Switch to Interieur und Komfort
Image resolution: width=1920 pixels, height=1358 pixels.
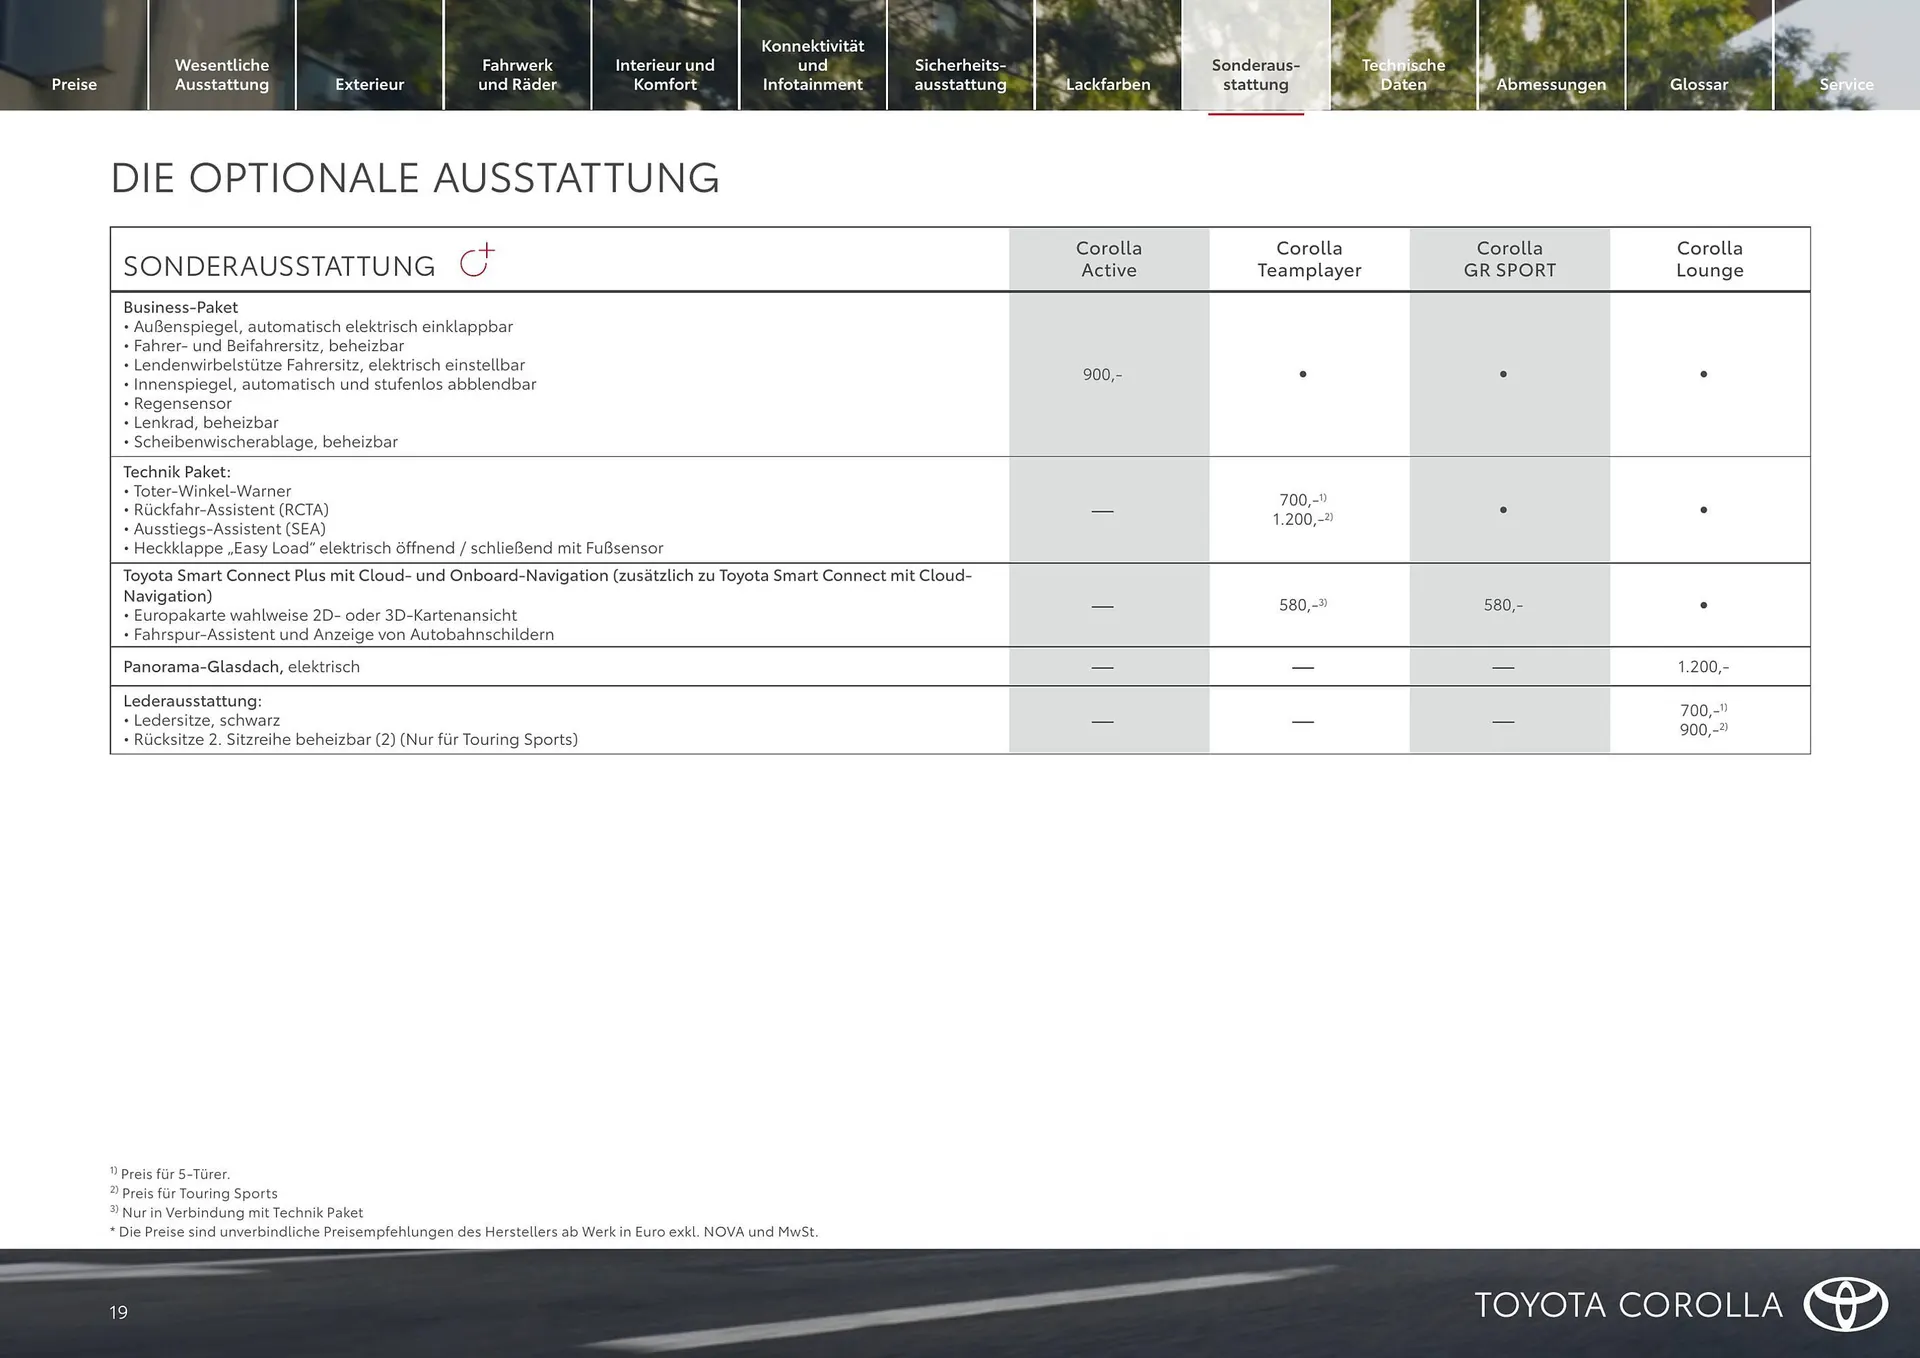click(665, 74)
